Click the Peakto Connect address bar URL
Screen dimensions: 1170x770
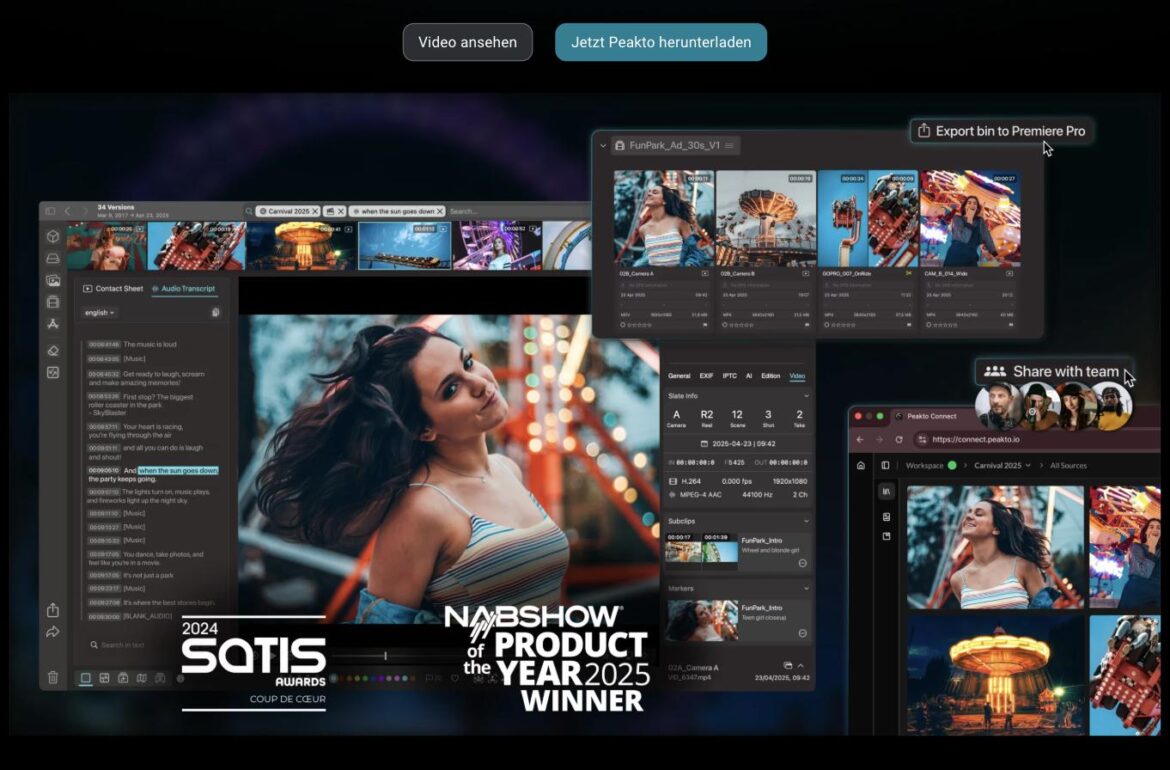click(x=975, y=439)
